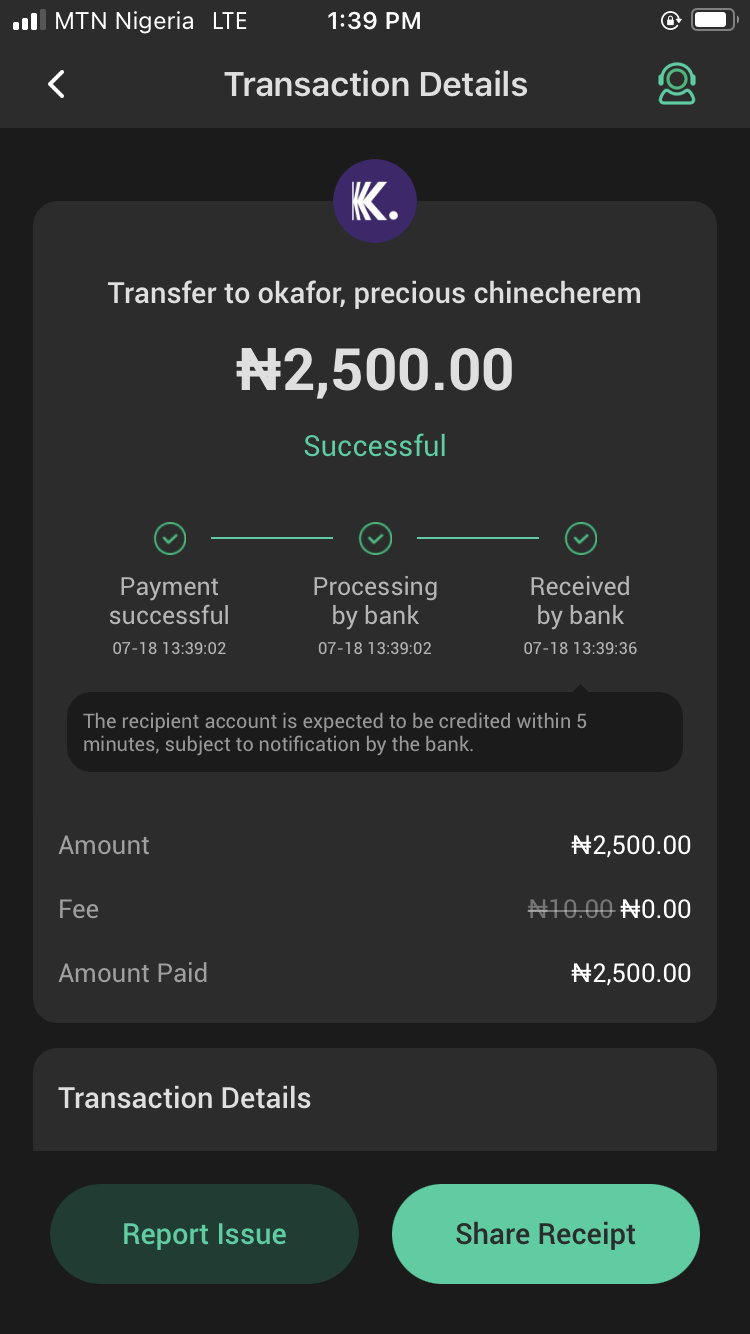Tap the Processing by bank checkmark

(x=375, y=539)
